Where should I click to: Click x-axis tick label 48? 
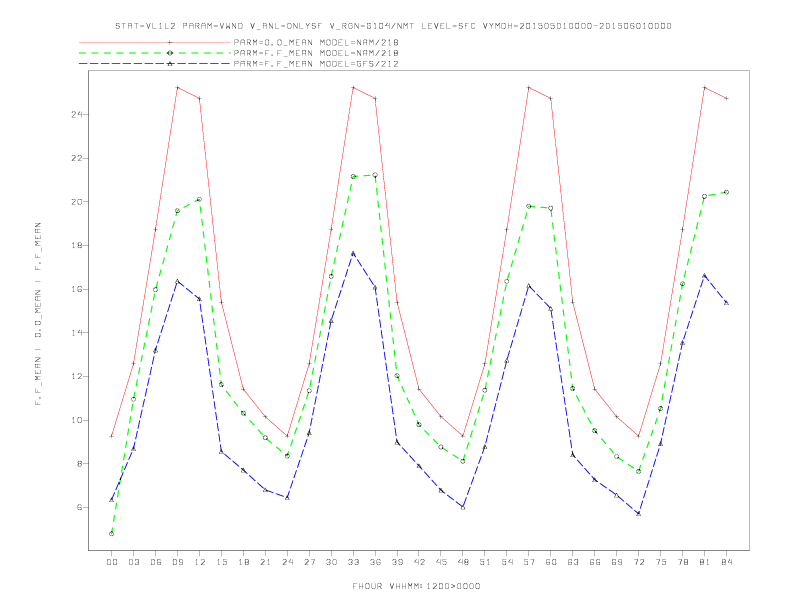(x=463, y=562)
